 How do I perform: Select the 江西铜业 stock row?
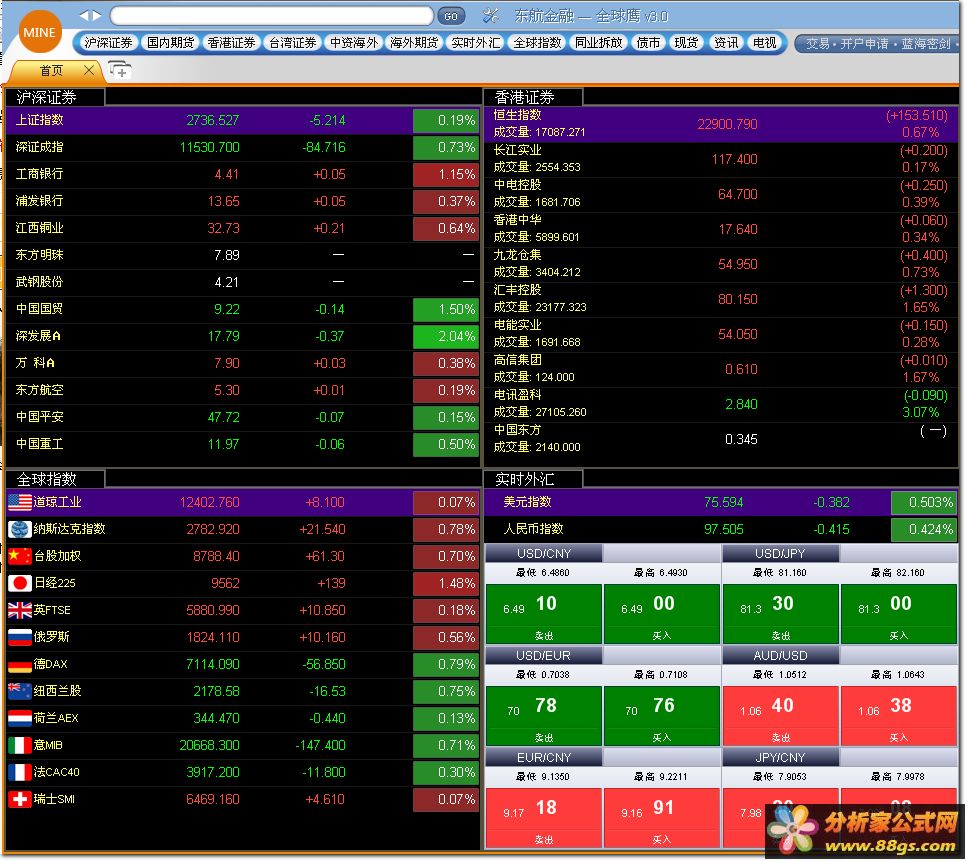pos(243,228)
